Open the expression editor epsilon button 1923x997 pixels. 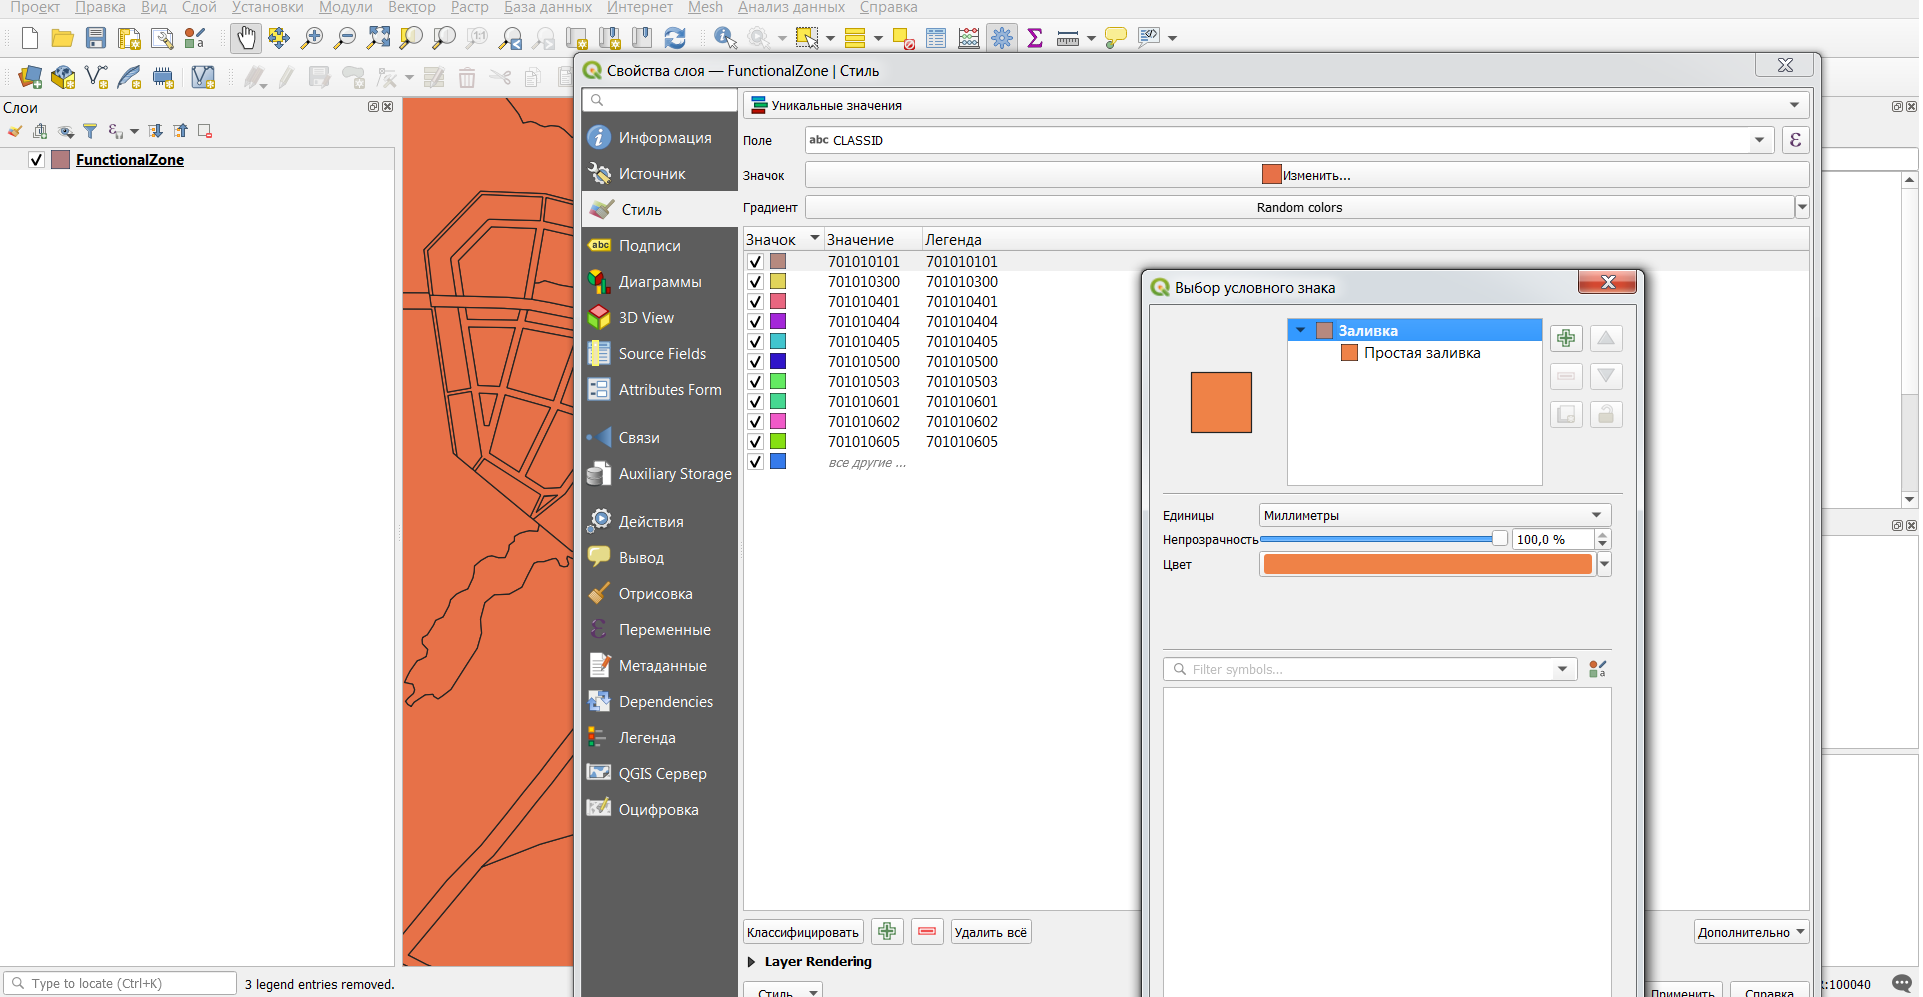point(1795,140)
